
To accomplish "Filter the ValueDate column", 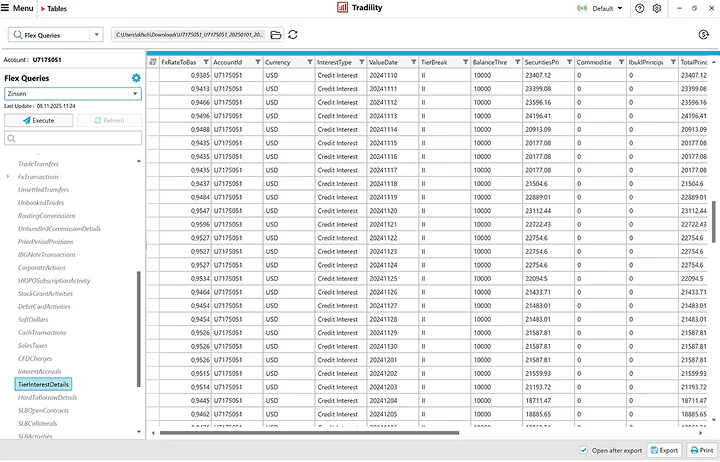I will [413, 62].
